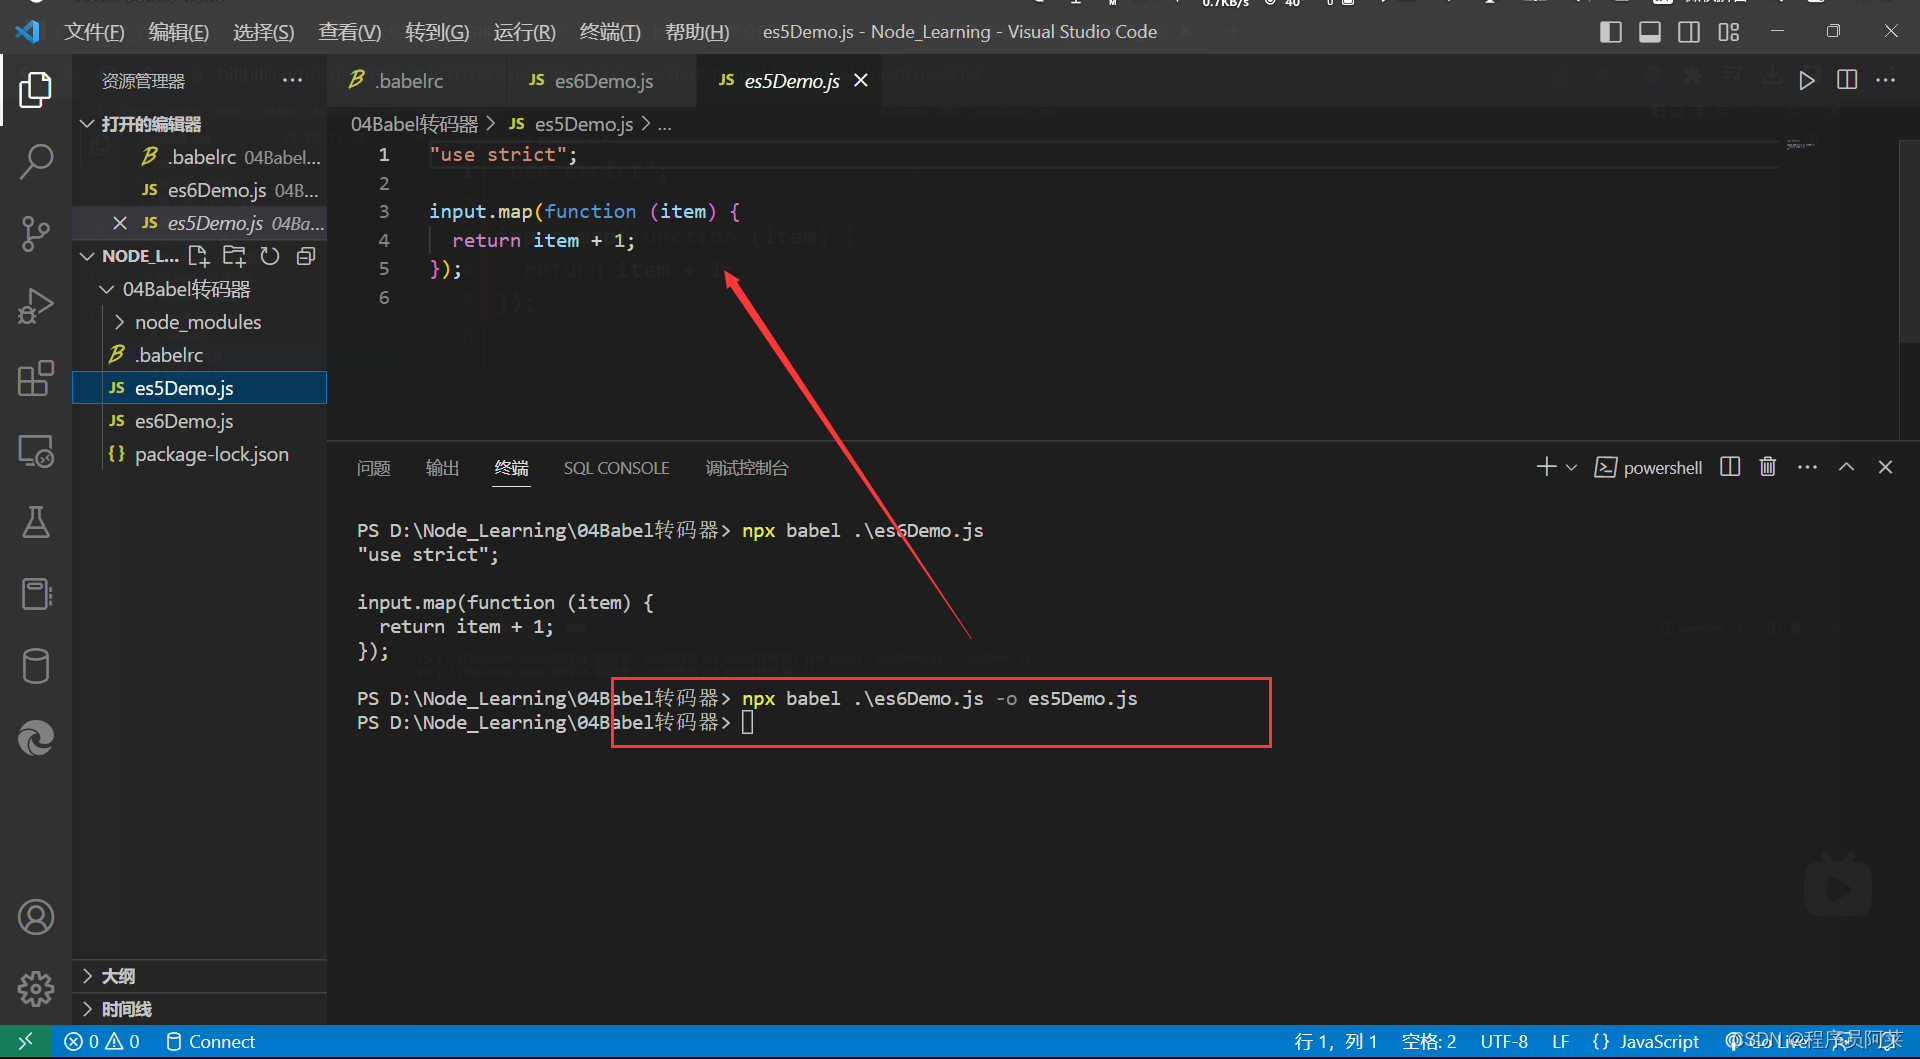Open the Edge browser tools icon
1920x1059 pixels.
point(36,738)
